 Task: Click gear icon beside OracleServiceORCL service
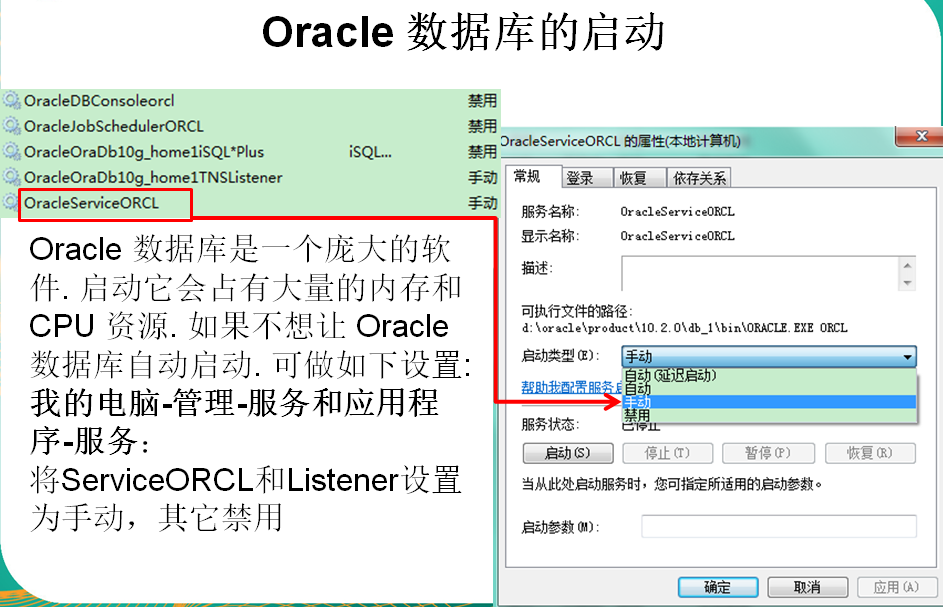click(11, 203)
